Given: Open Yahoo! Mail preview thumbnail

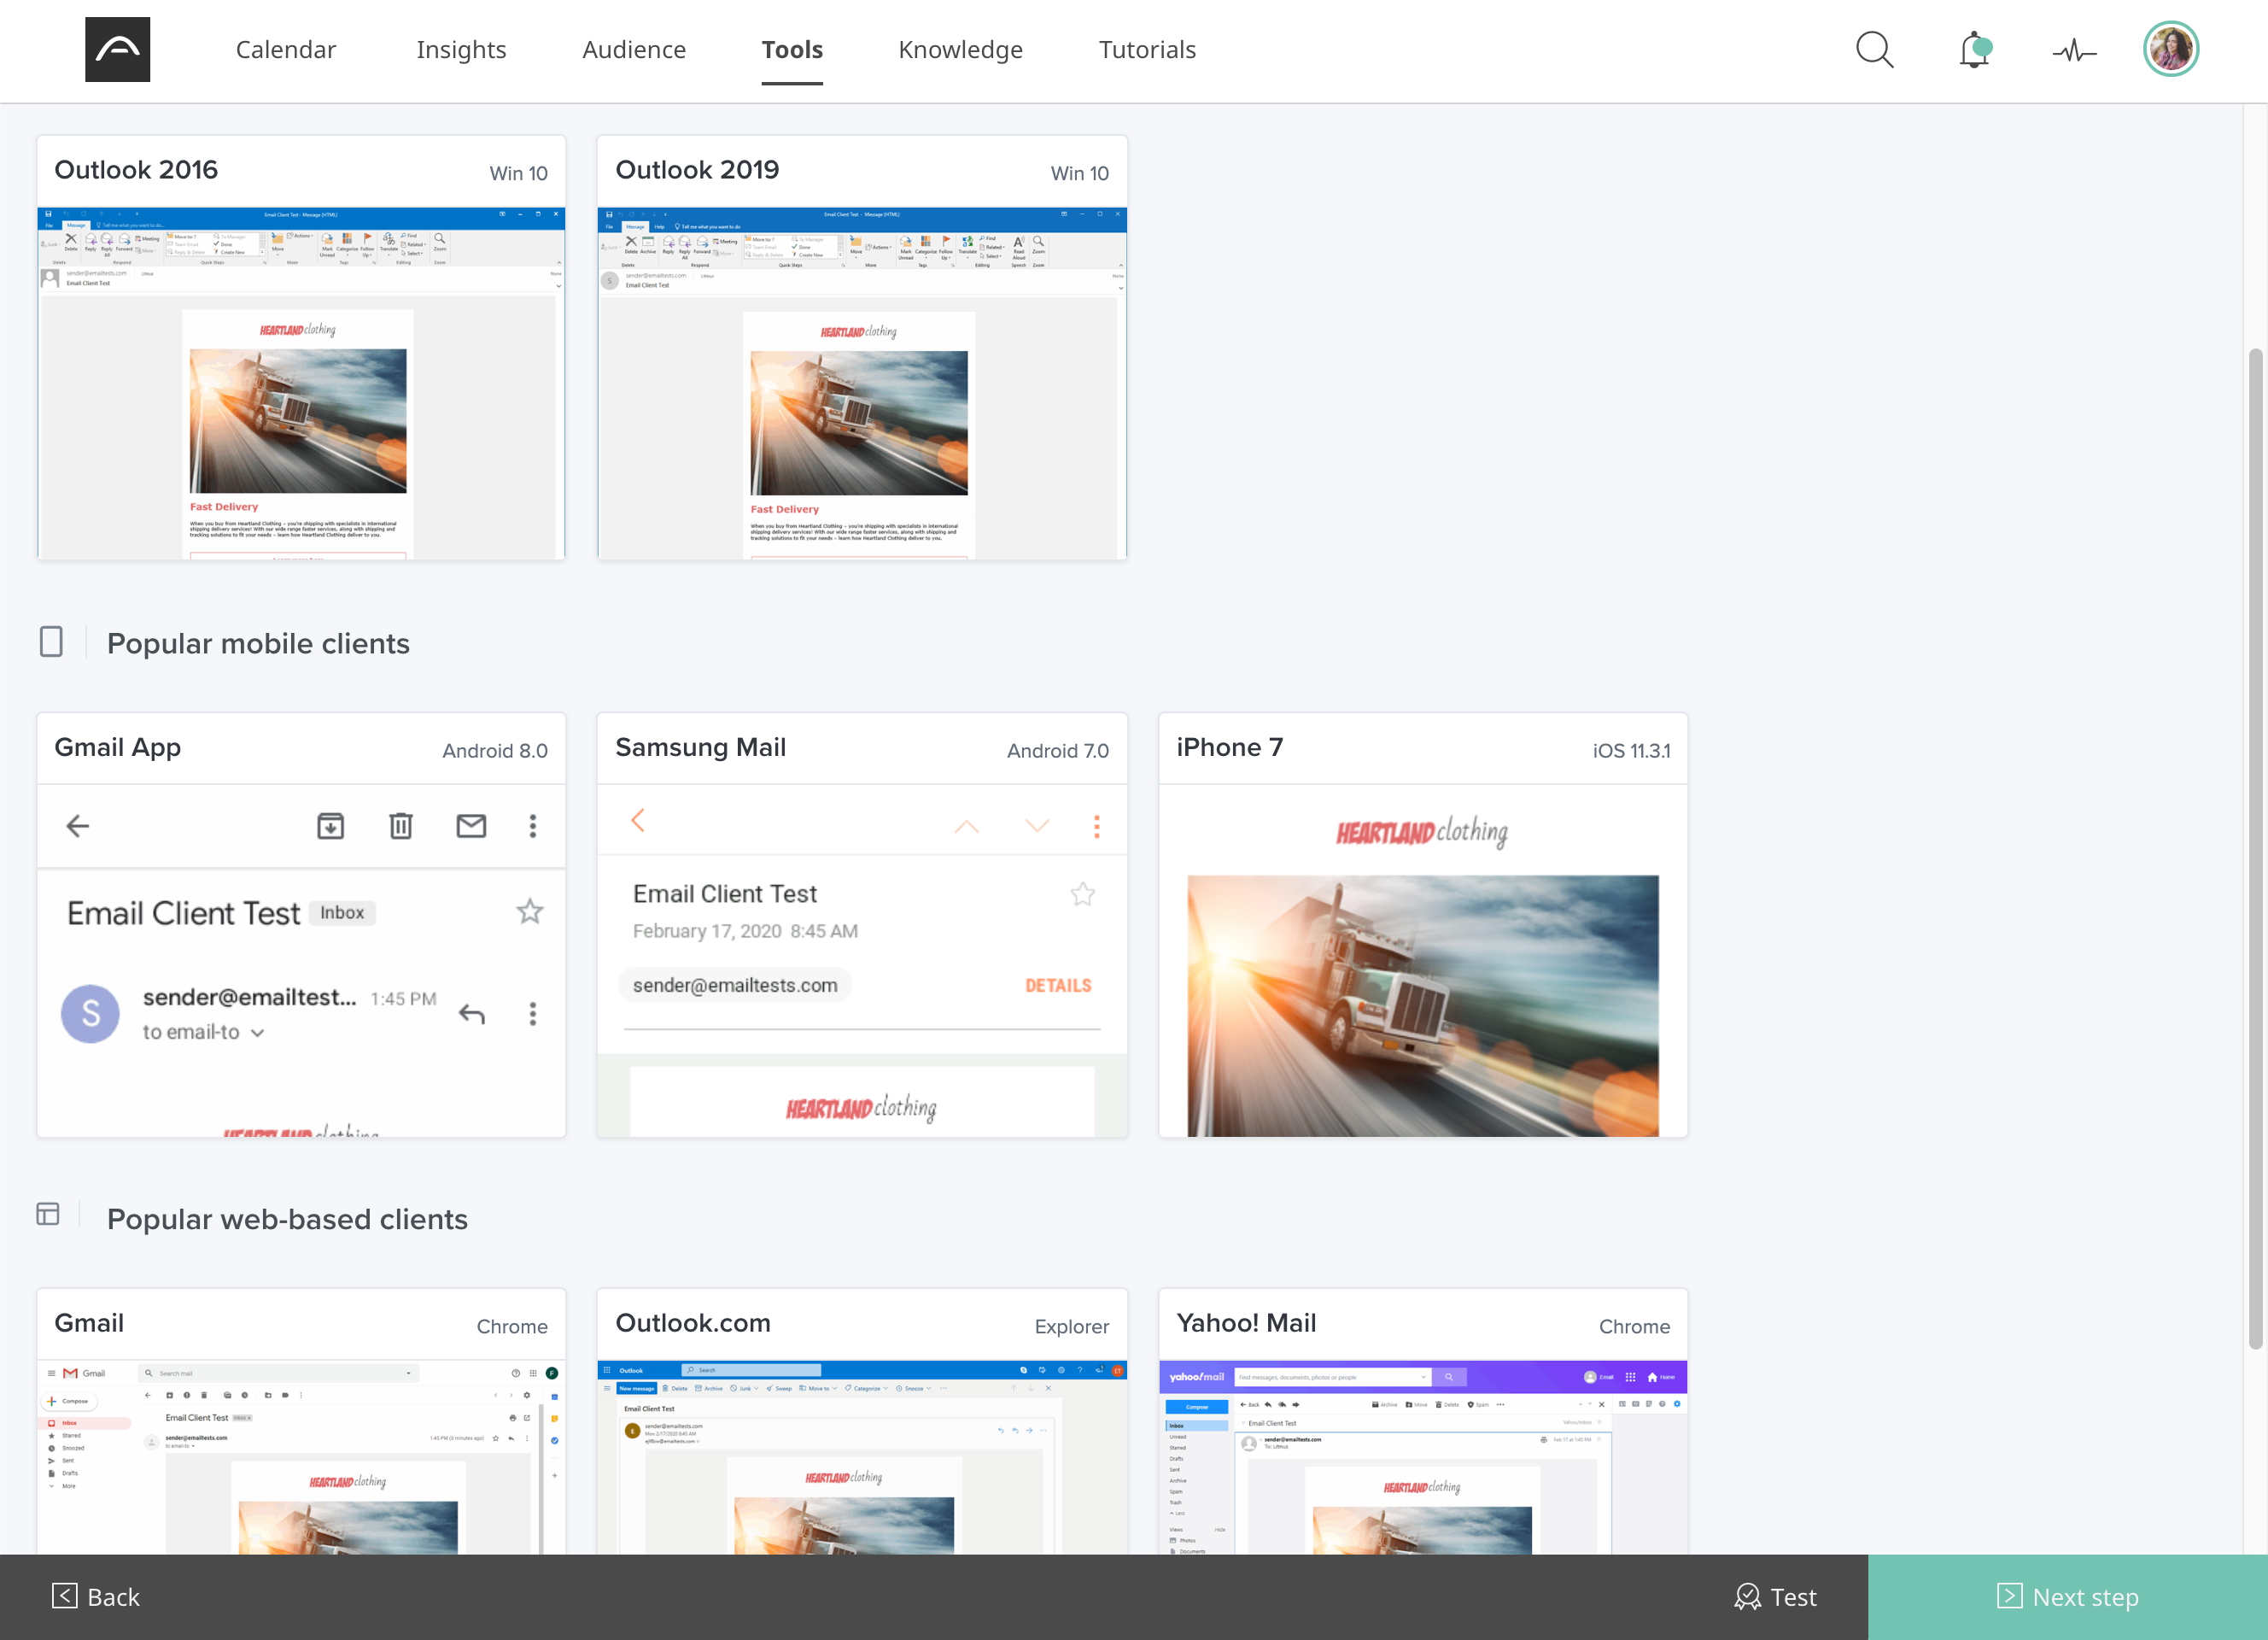Looking at the screenshot, I should click(1423, 1457).
